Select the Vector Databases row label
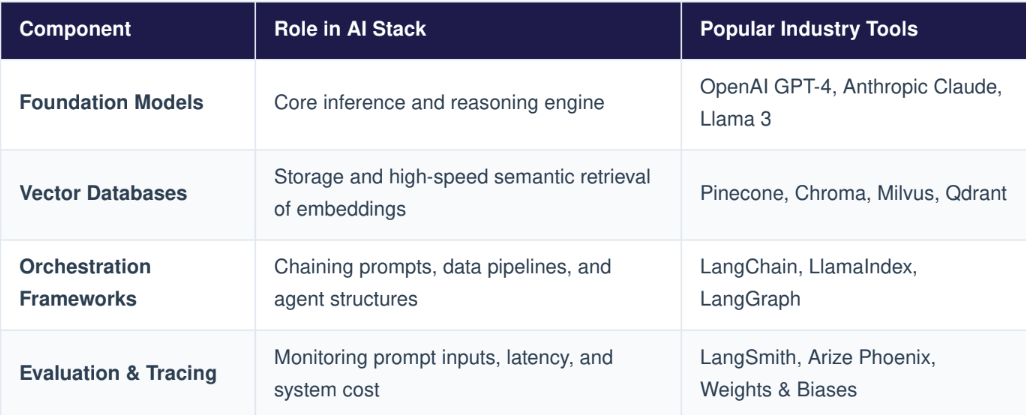This screenshot has width=1026, height=415. (x=103, y=194)
